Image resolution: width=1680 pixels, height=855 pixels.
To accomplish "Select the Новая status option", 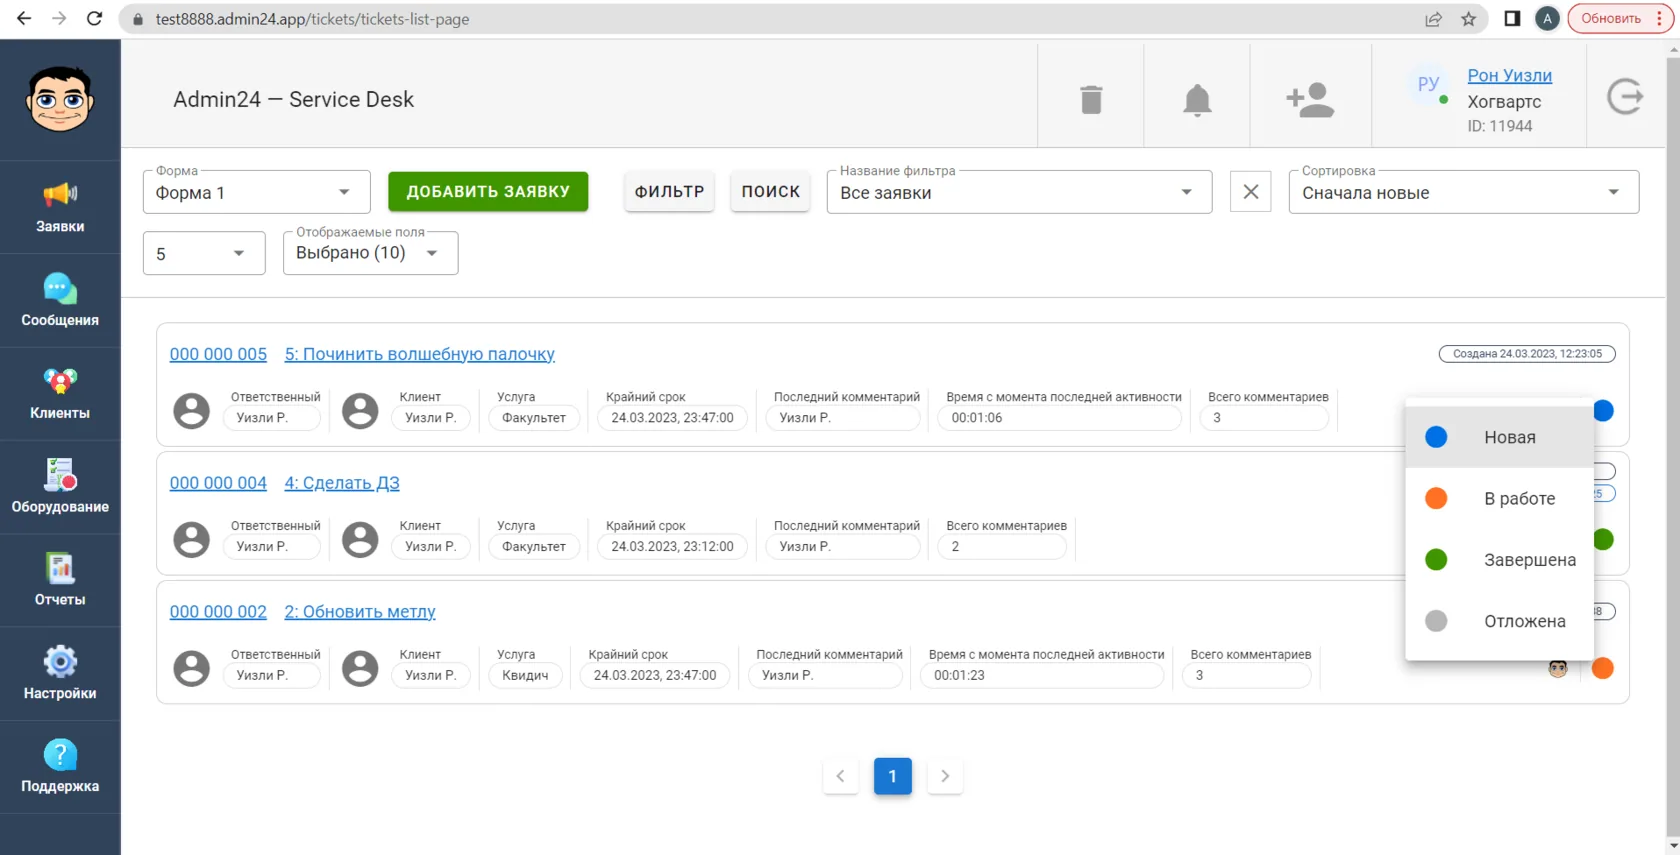I will click(x=1499, y=437).
